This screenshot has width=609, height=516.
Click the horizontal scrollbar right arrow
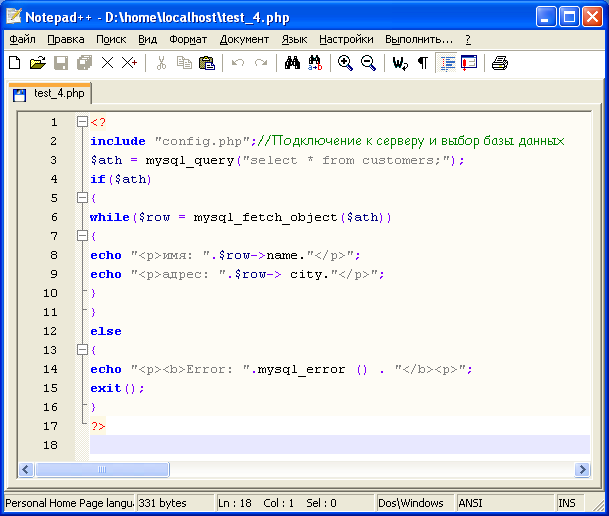click(581, 469)
